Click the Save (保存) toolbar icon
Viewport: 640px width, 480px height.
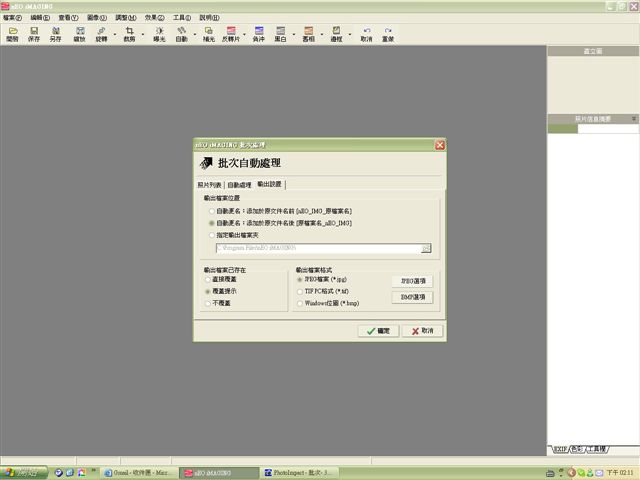coord(34,34)
